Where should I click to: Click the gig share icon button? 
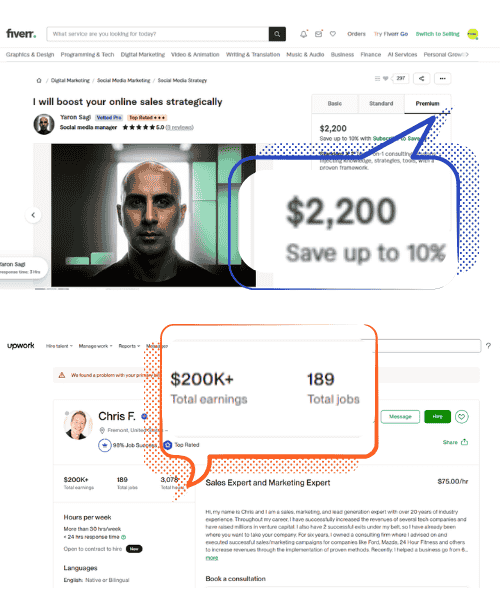(x=421, y=78)
